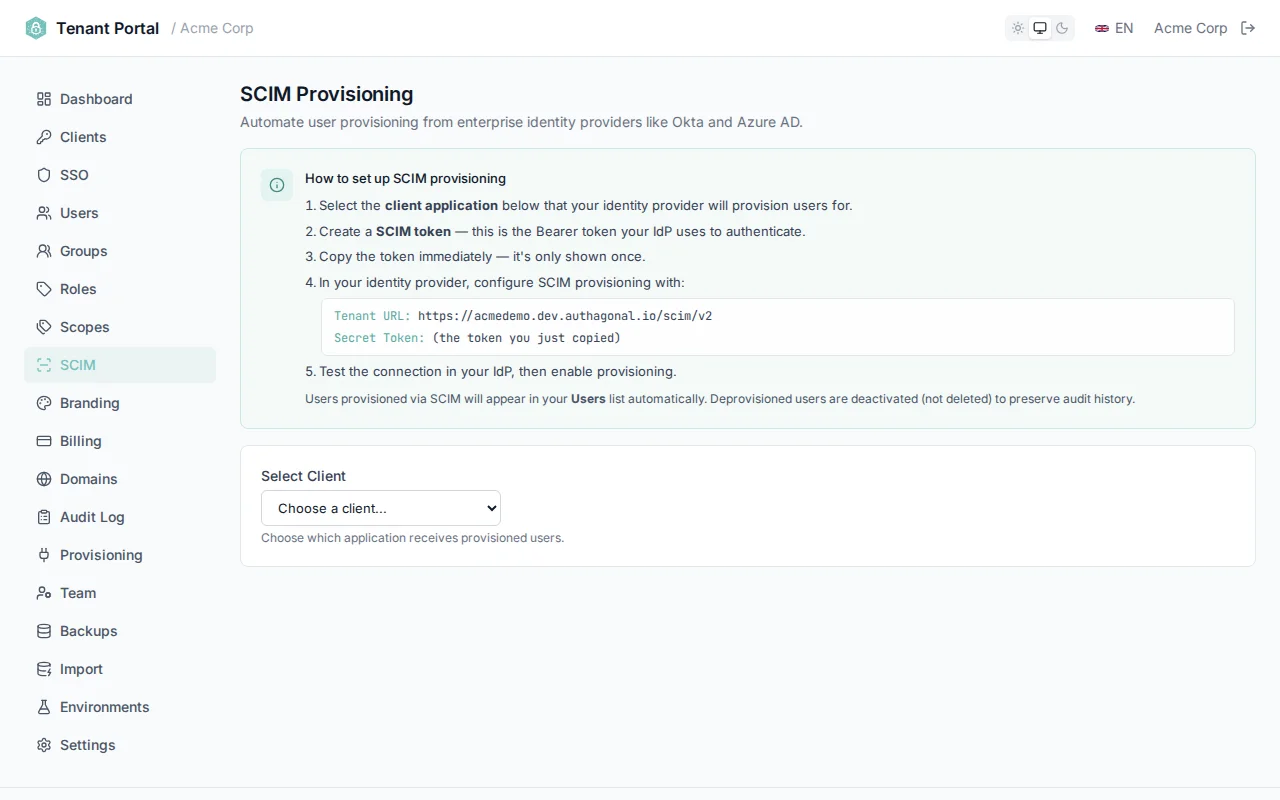
Task: Click the Audit Log clipboard icon
Action: (44, 517)
